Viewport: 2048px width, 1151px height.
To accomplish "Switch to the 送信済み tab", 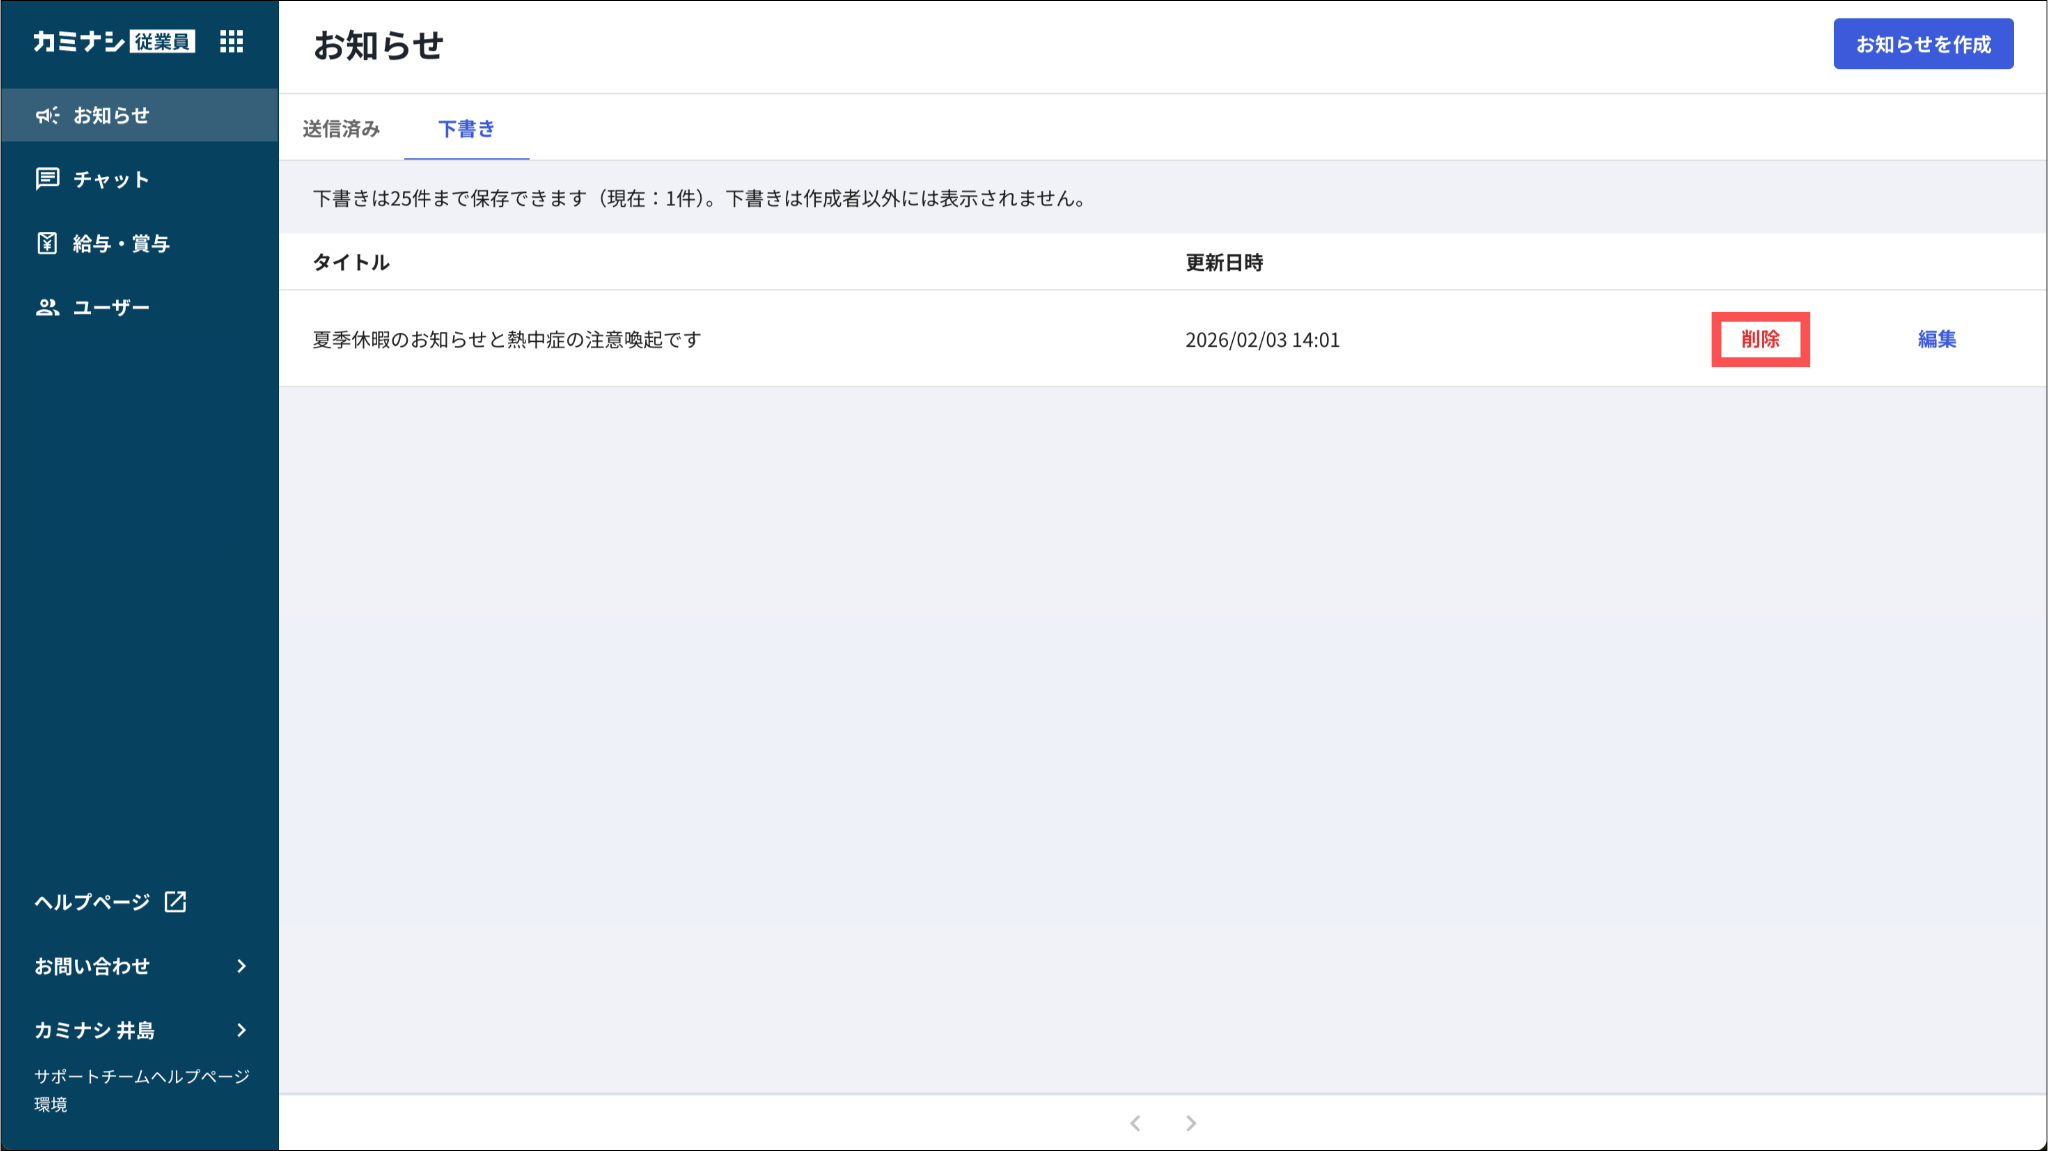I will [x=341, y=129].
